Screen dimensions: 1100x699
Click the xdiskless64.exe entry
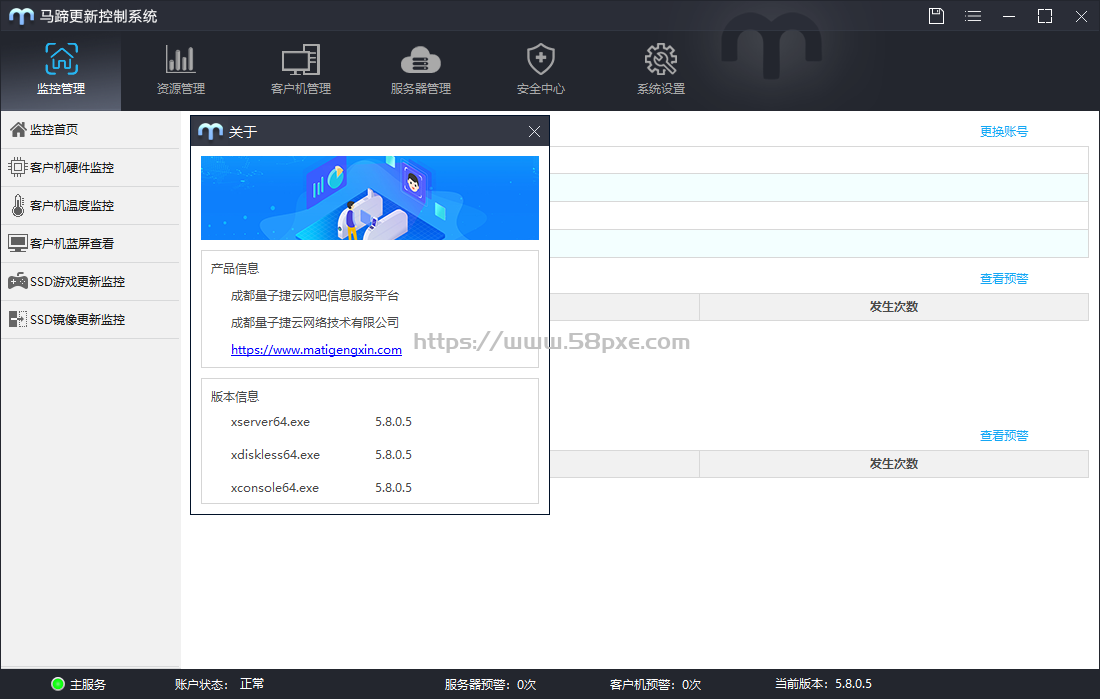[275, 455]
